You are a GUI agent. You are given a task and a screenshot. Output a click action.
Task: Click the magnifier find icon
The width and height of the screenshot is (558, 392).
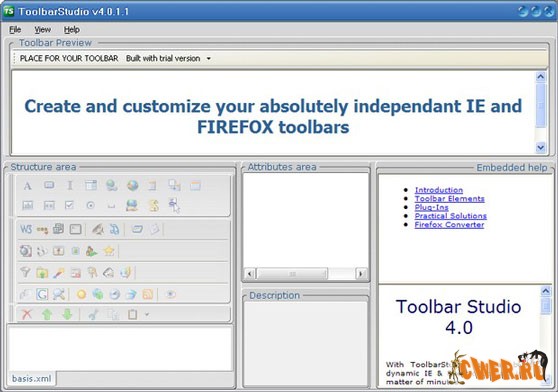[x=59, y=294]
